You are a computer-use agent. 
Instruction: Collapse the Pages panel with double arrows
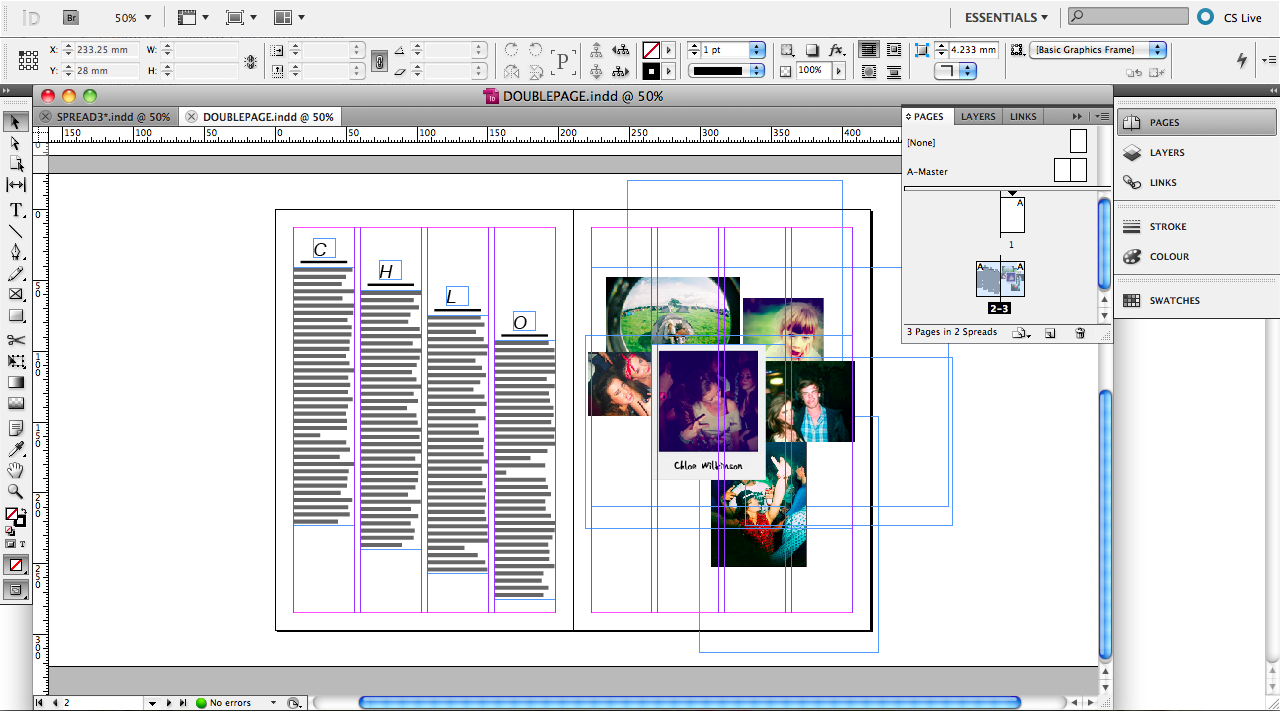point(1078,116)
